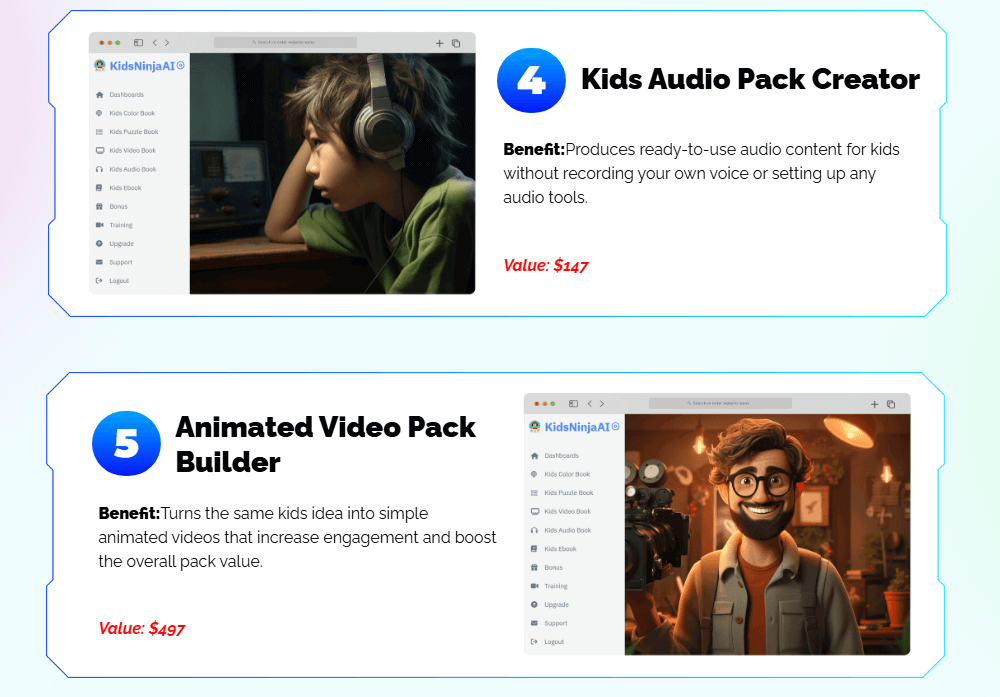Click the forward navigation chevron
Image resolution: width=1000 pixels, height=697 pixels.
tap(165, 43)
